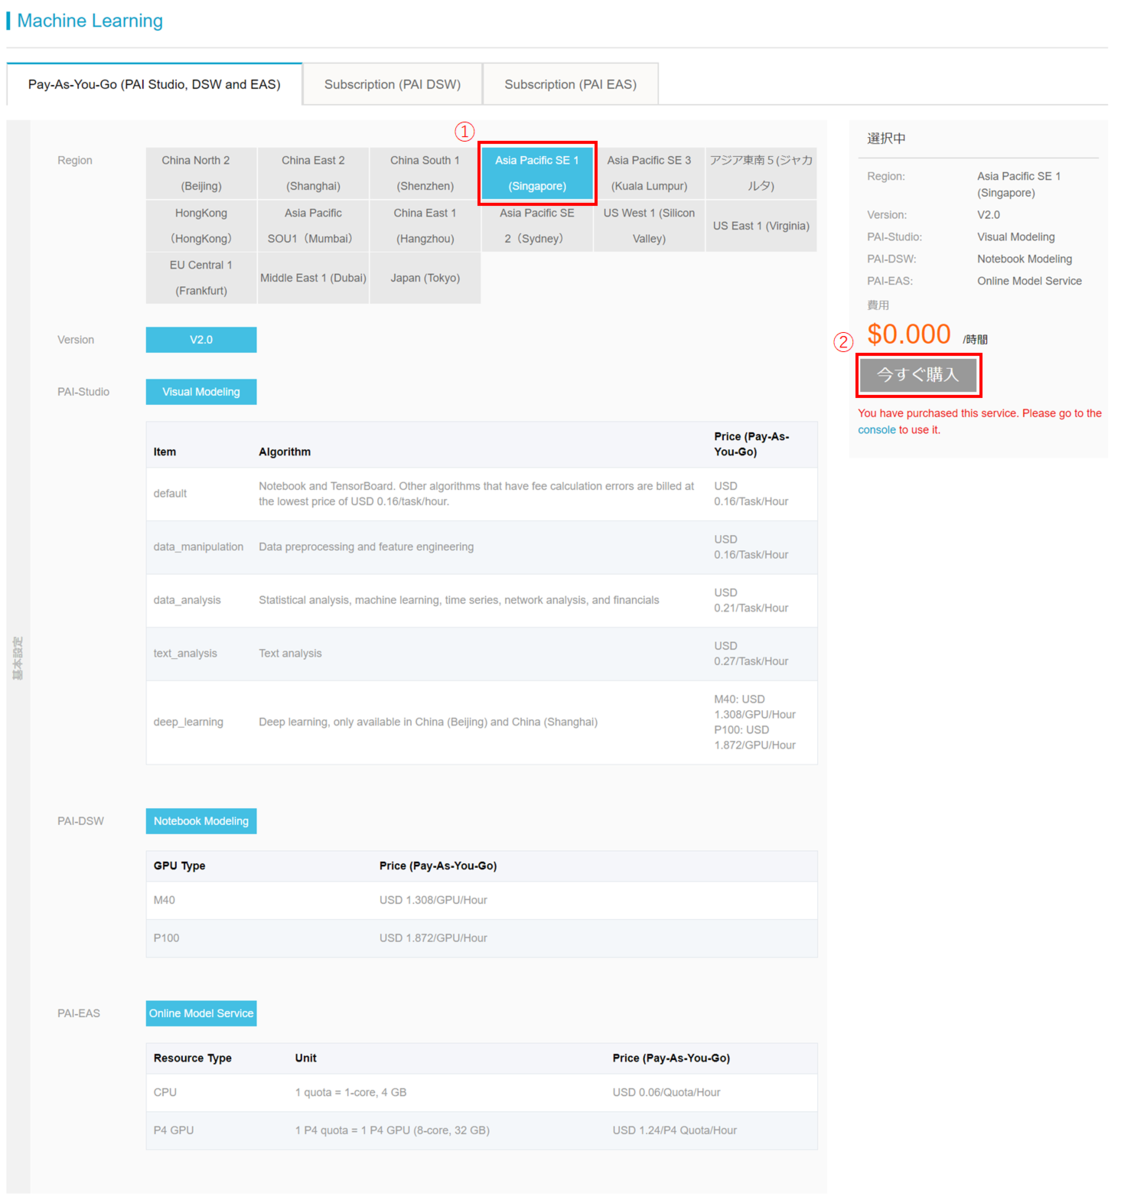This screenshot has width=1134, height=1200.
Task: Open Pay-As-You-Go (PAI Studio, DSW and EAS) tab
Action: pos(154,84)
